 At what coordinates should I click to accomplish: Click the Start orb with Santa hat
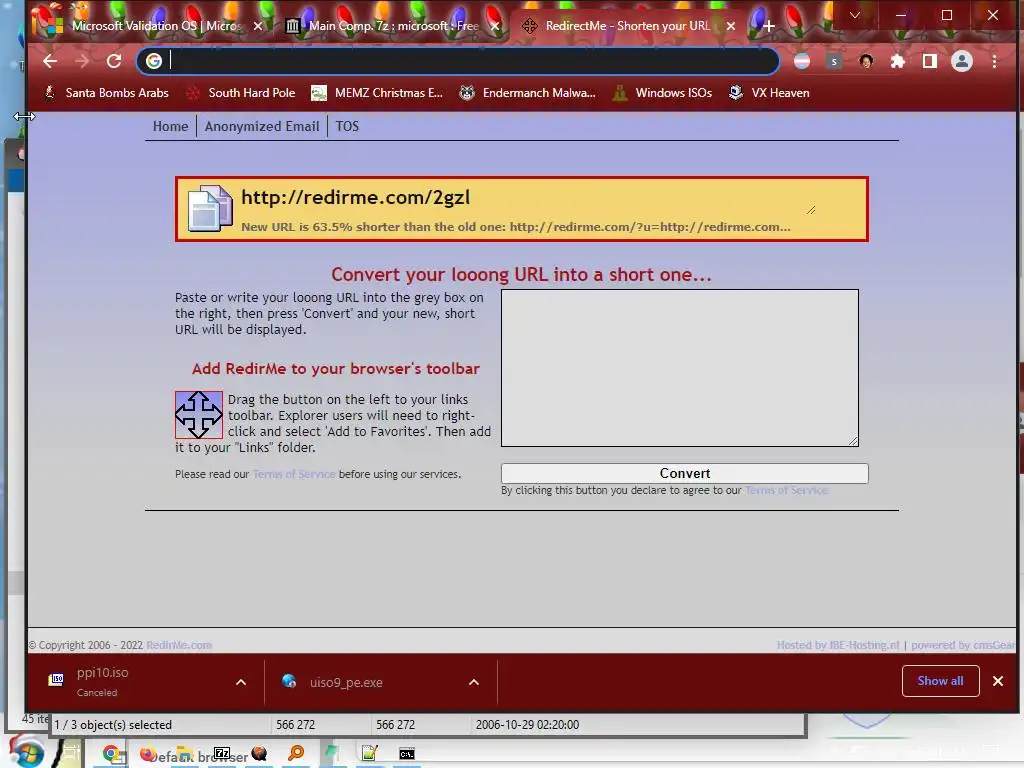tap(25, 752)
